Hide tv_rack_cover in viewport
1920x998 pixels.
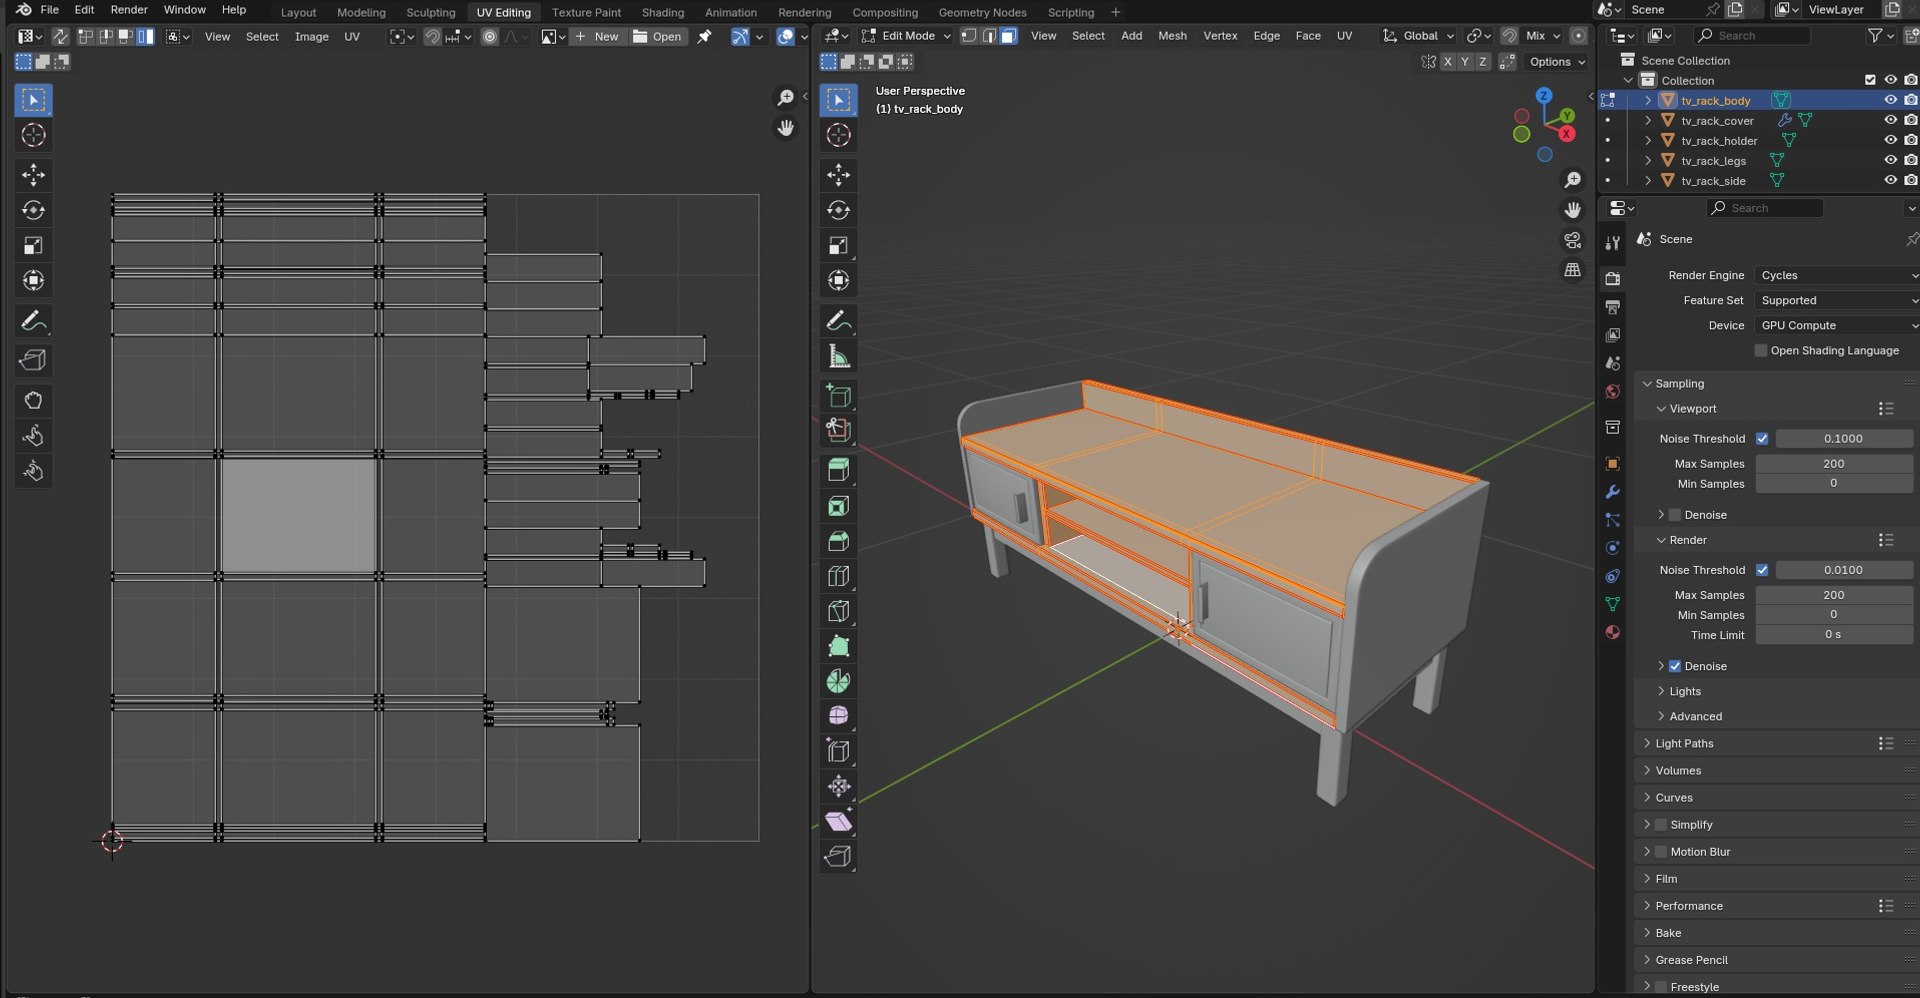click(x=1890, y=120)
